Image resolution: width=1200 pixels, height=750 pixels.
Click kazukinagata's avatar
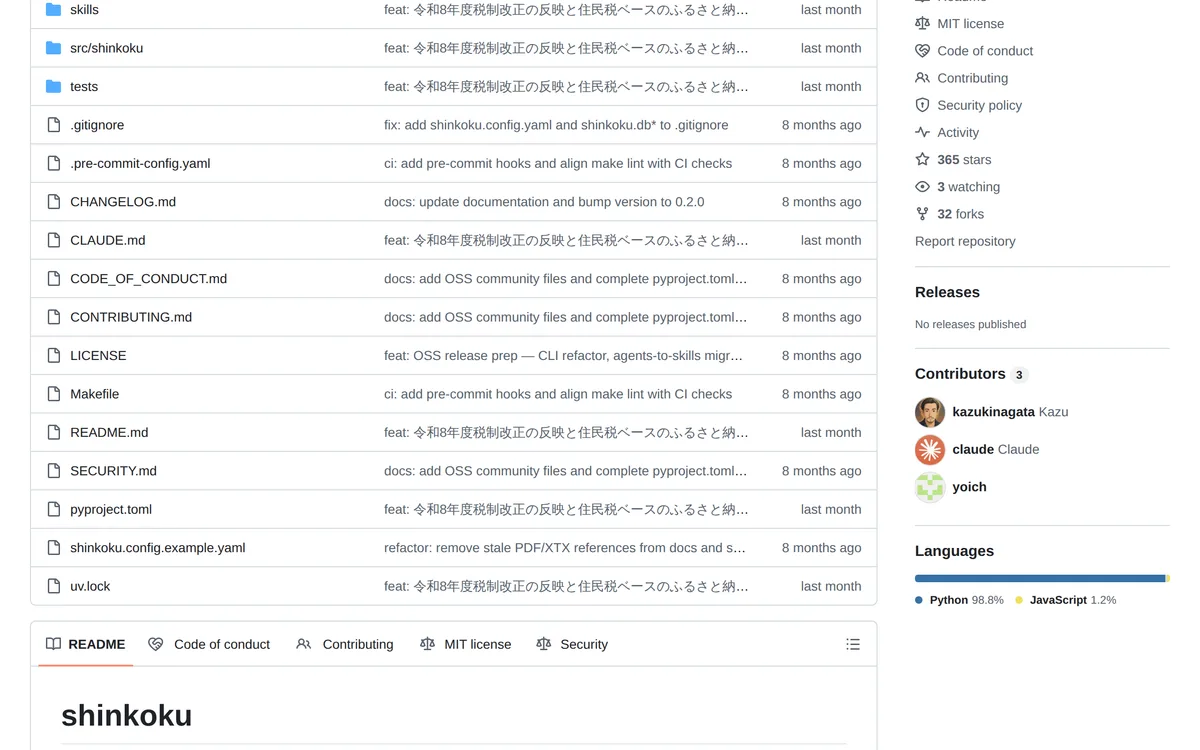pyautogui.click(x=930, y=412)
